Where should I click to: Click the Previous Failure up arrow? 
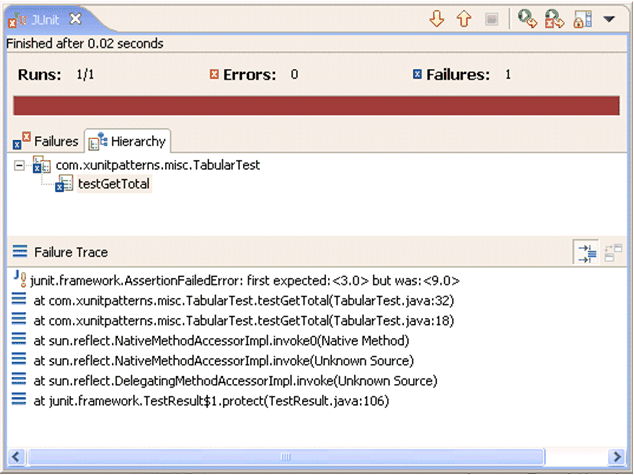(x=463, y=18)
